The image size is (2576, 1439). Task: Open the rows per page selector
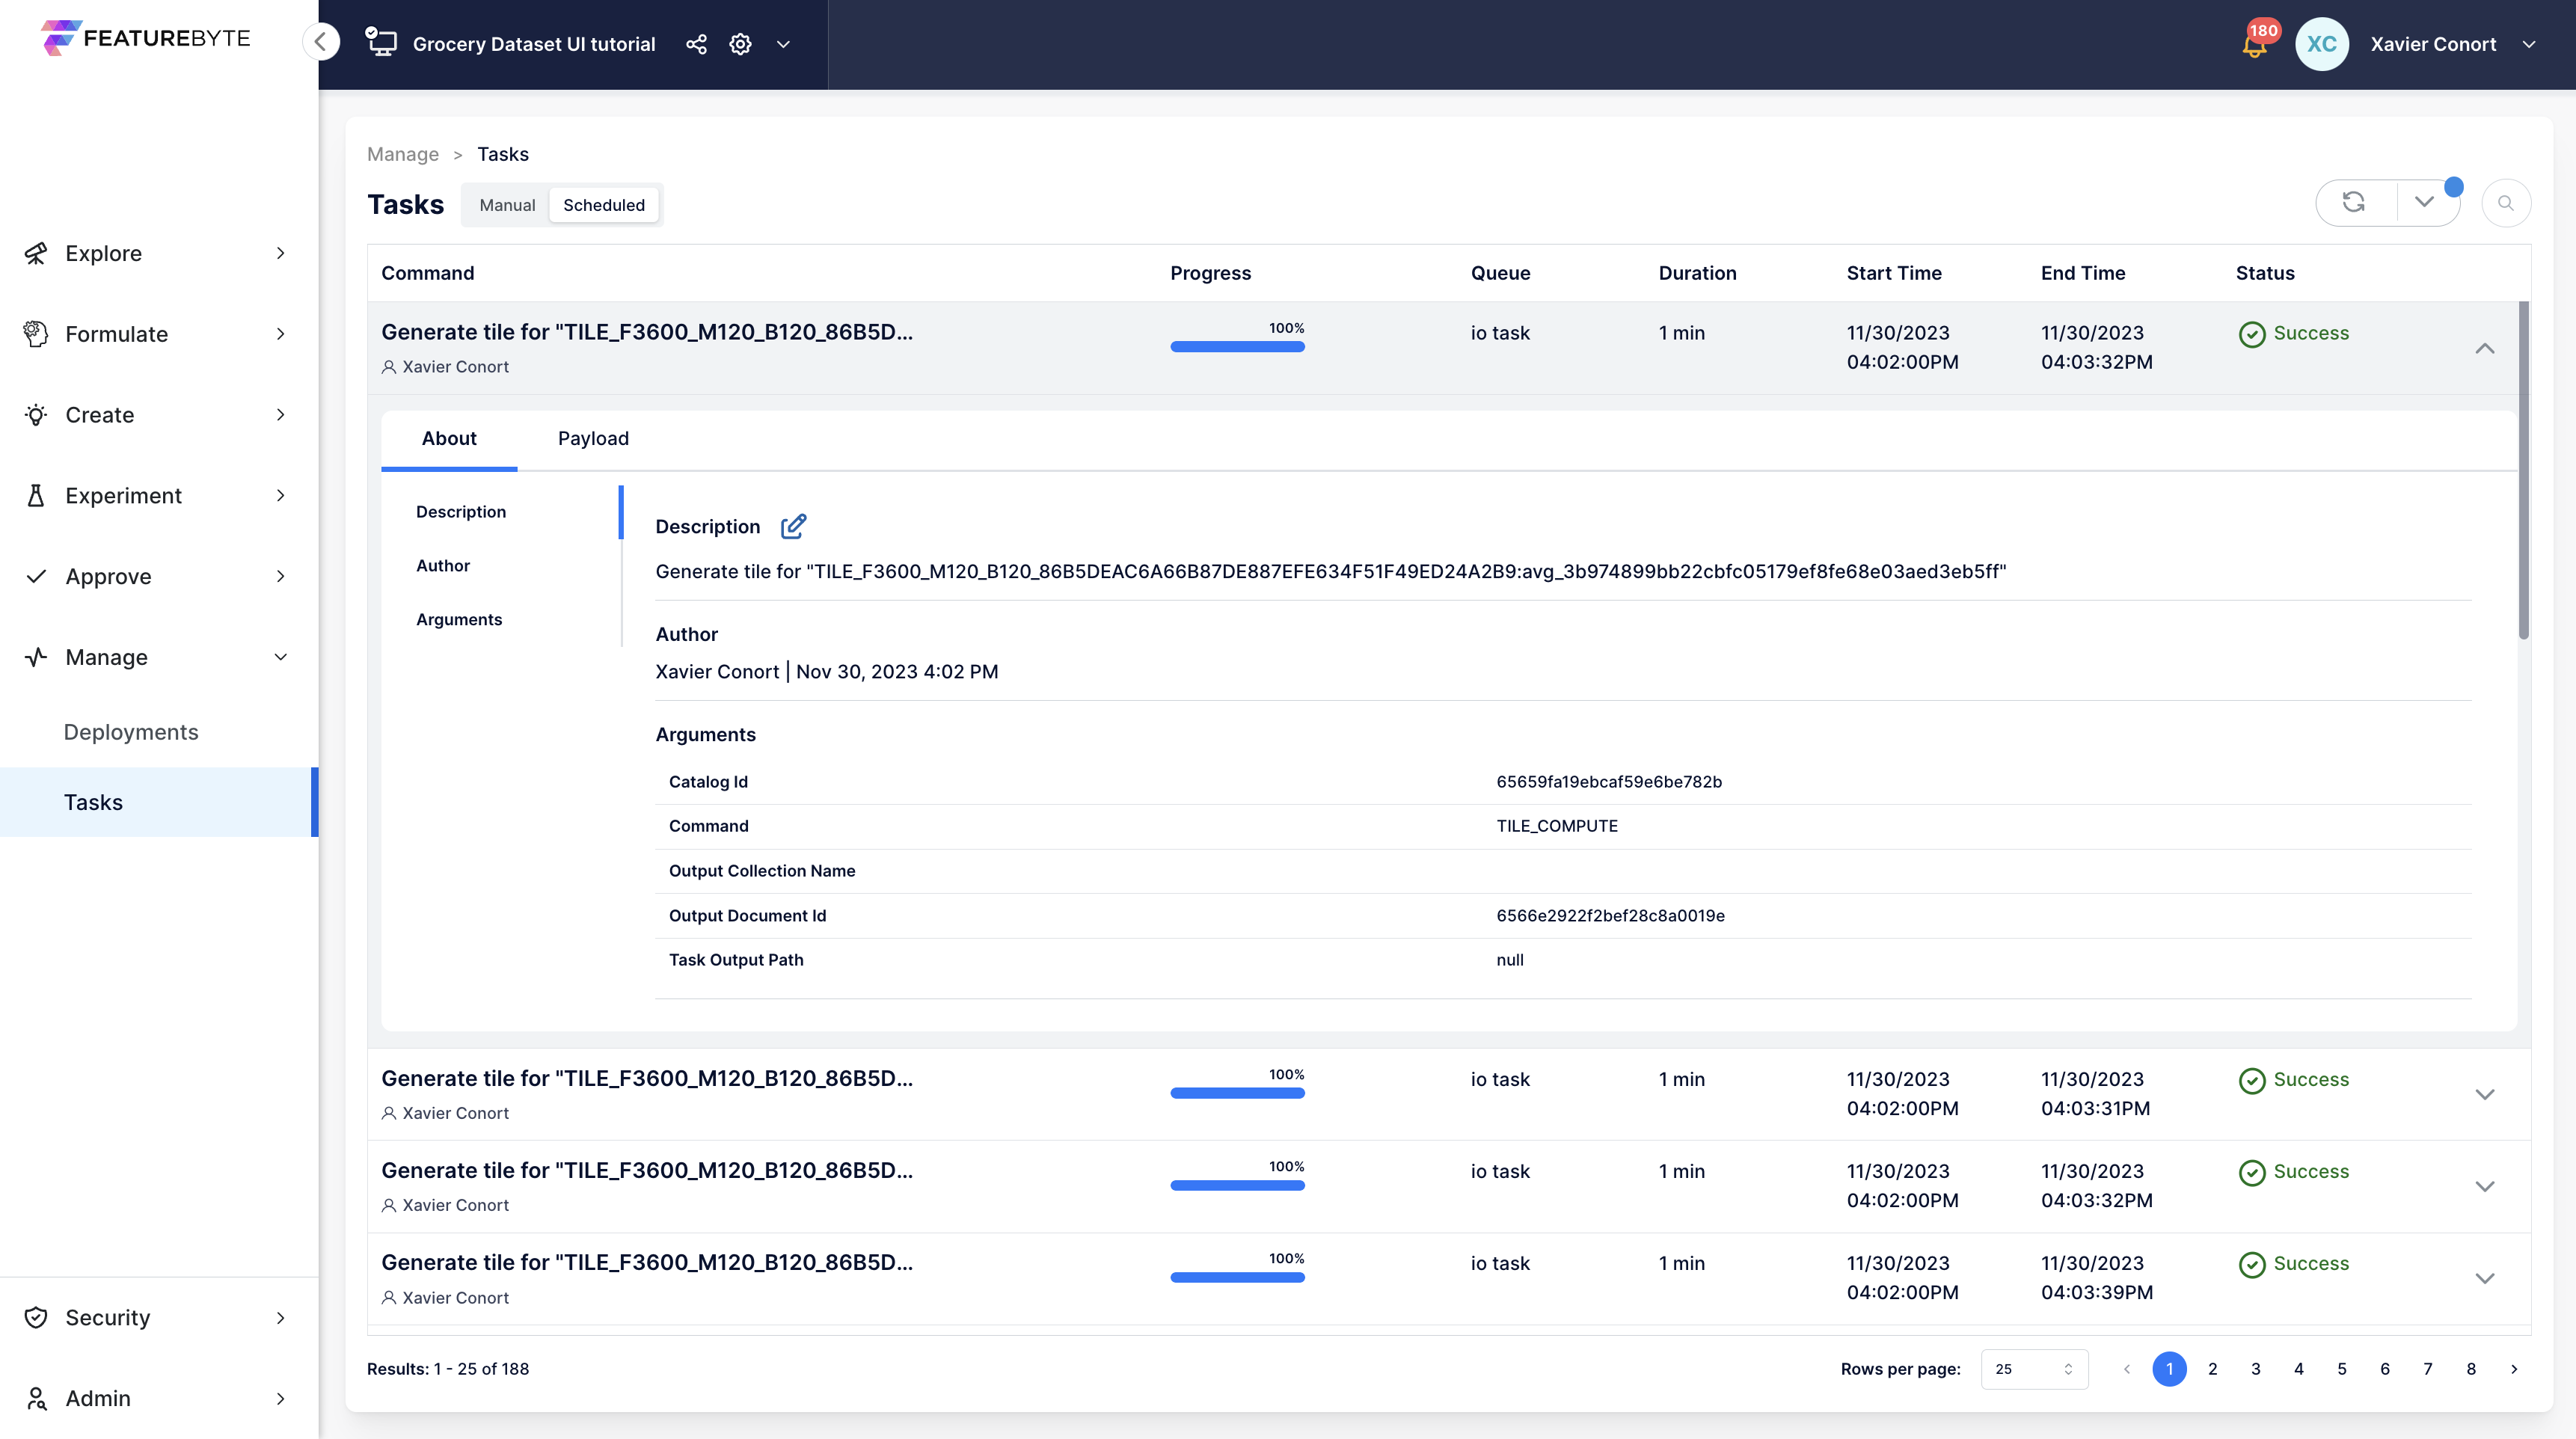click(2034, 1369)
